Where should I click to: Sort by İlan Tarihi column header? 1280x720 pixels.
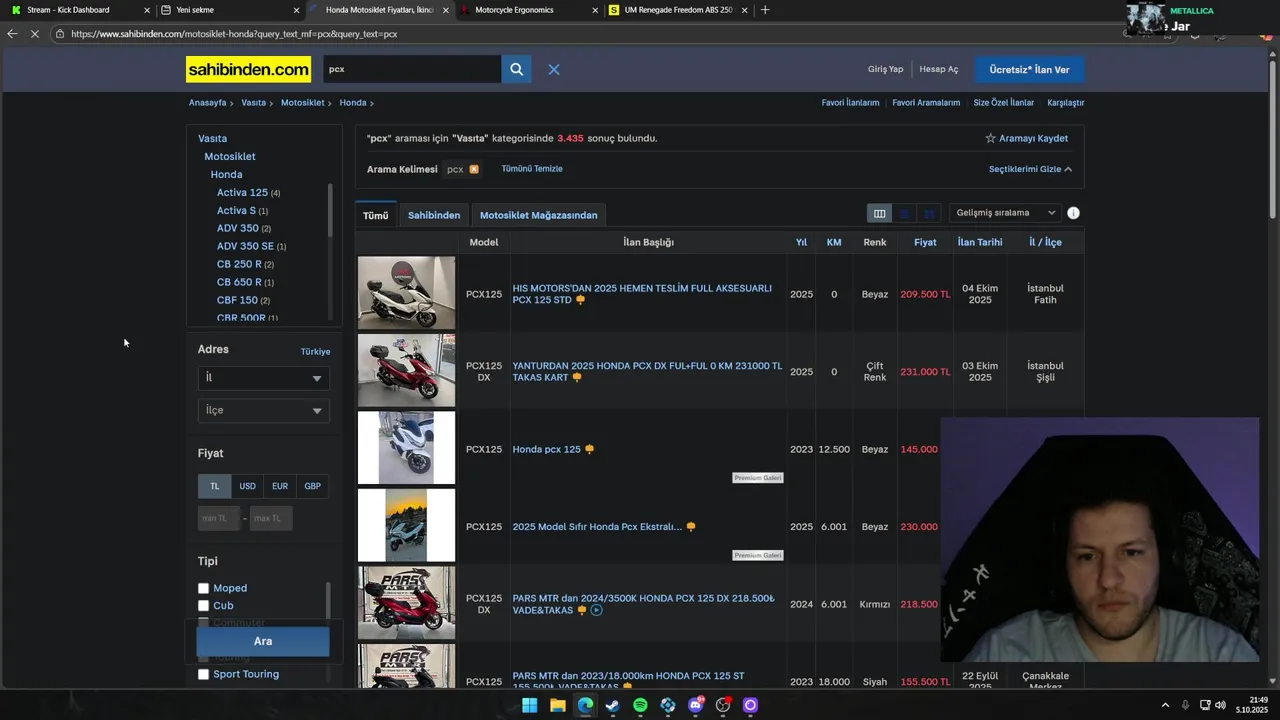[x=980, y=242]
